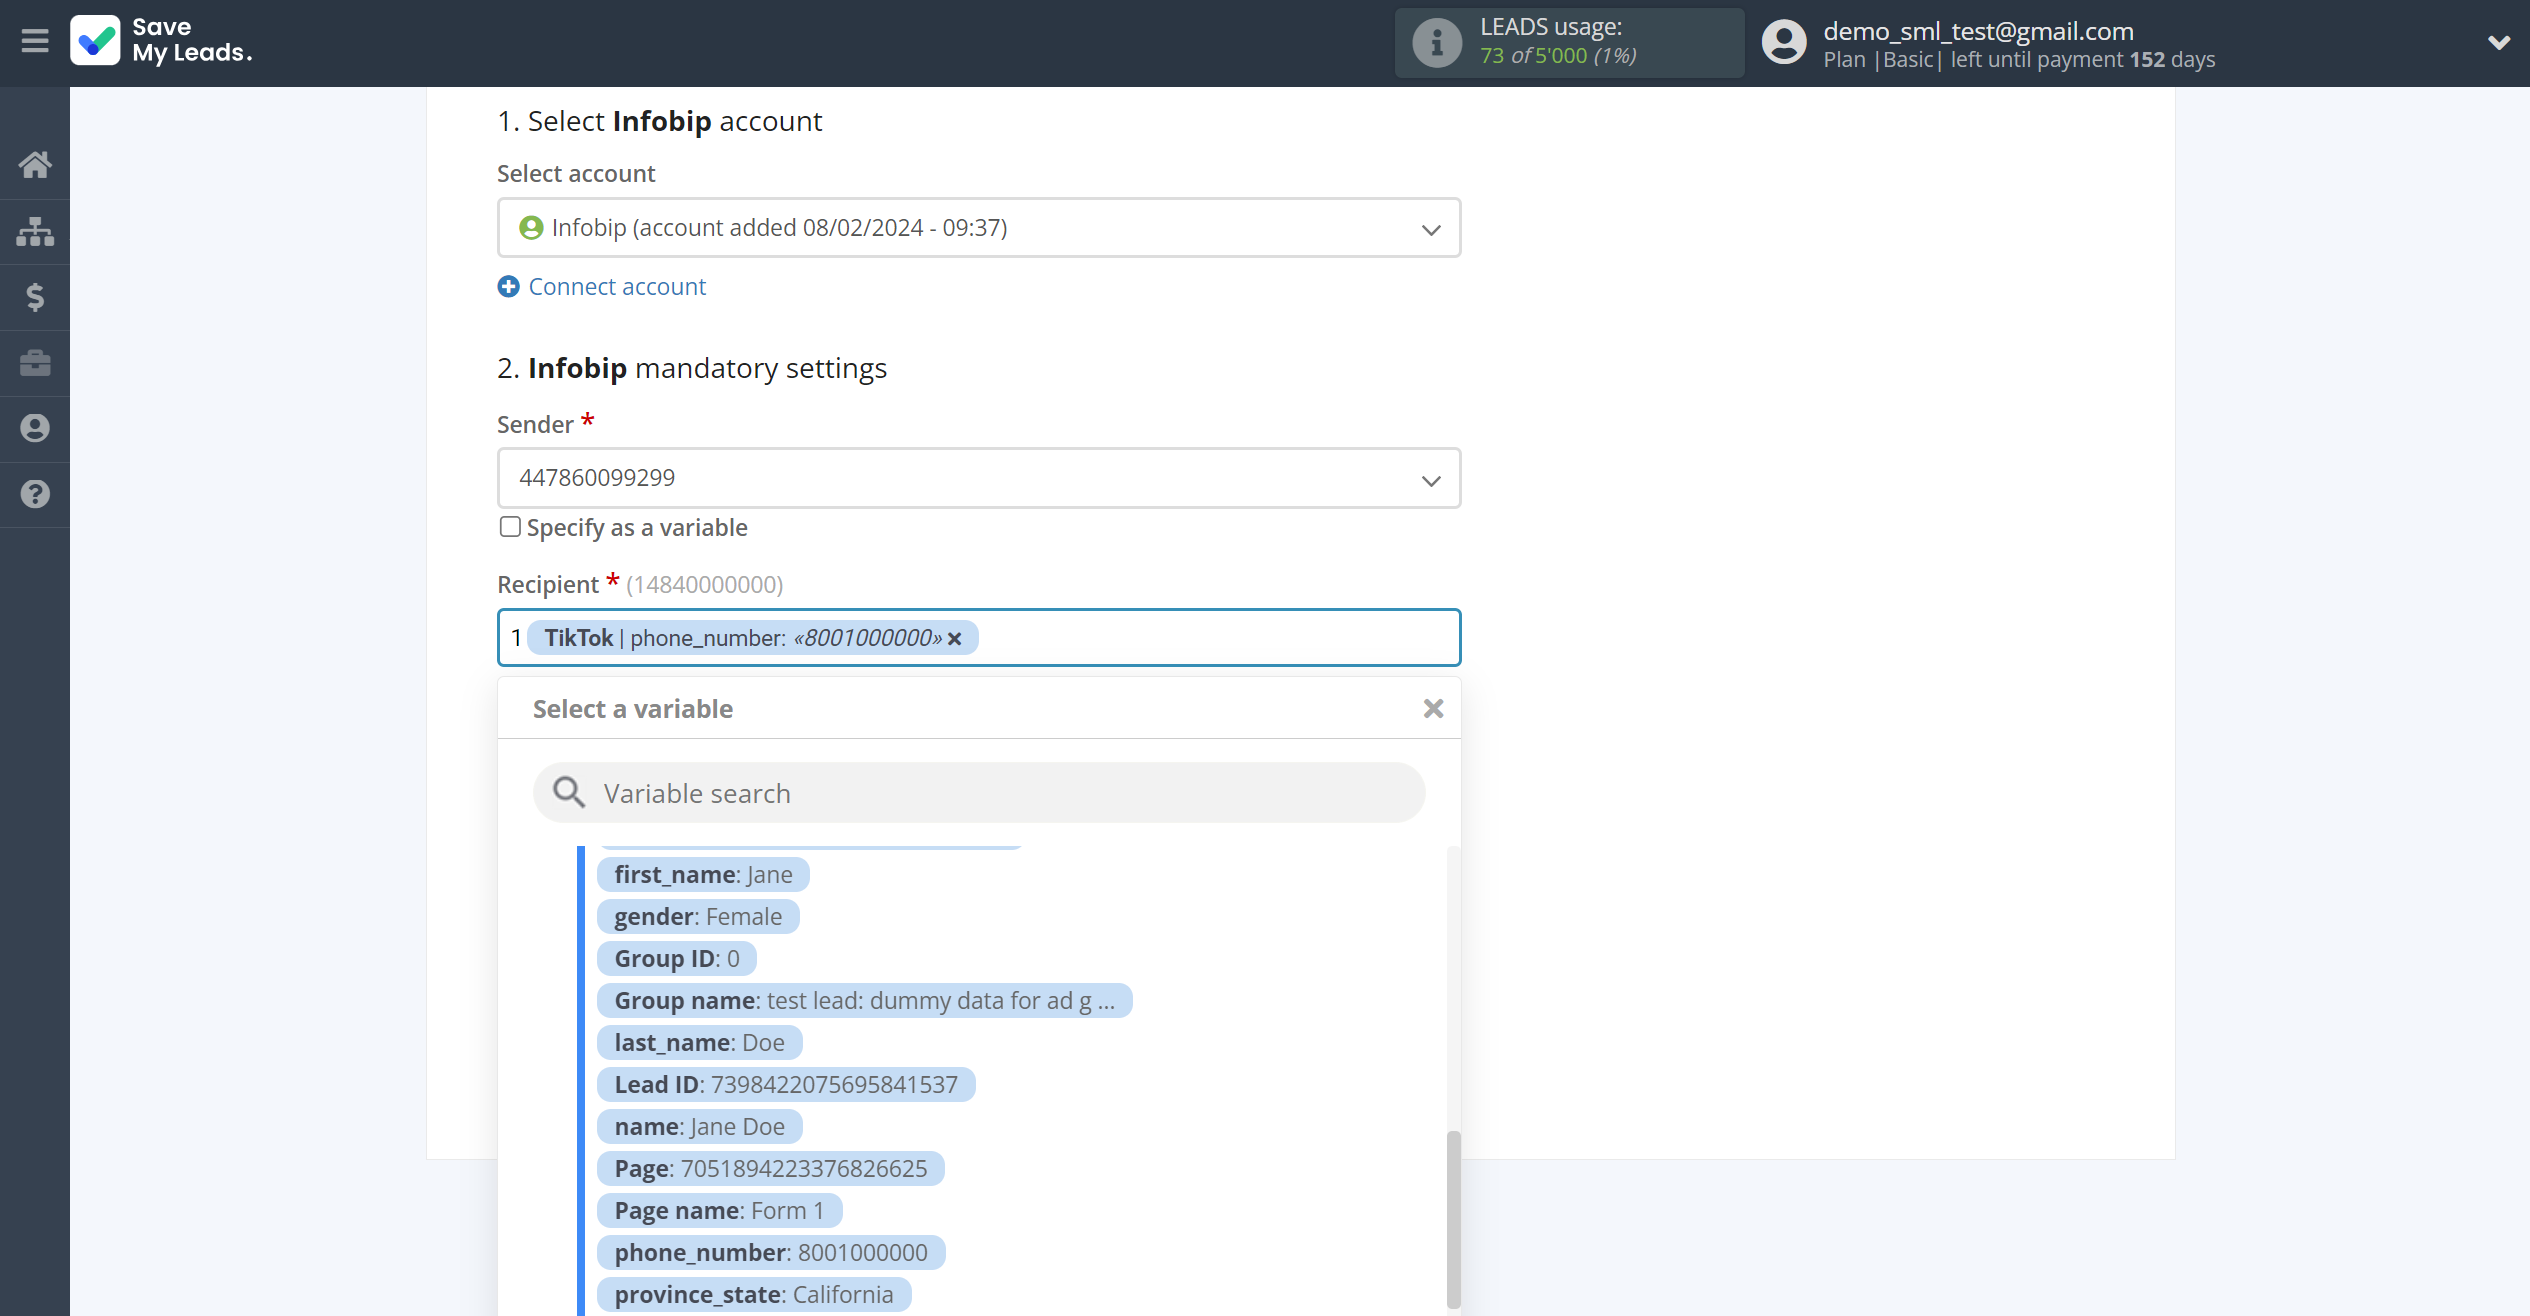
Task: Open the billing dollar icon
Action: 35,297
